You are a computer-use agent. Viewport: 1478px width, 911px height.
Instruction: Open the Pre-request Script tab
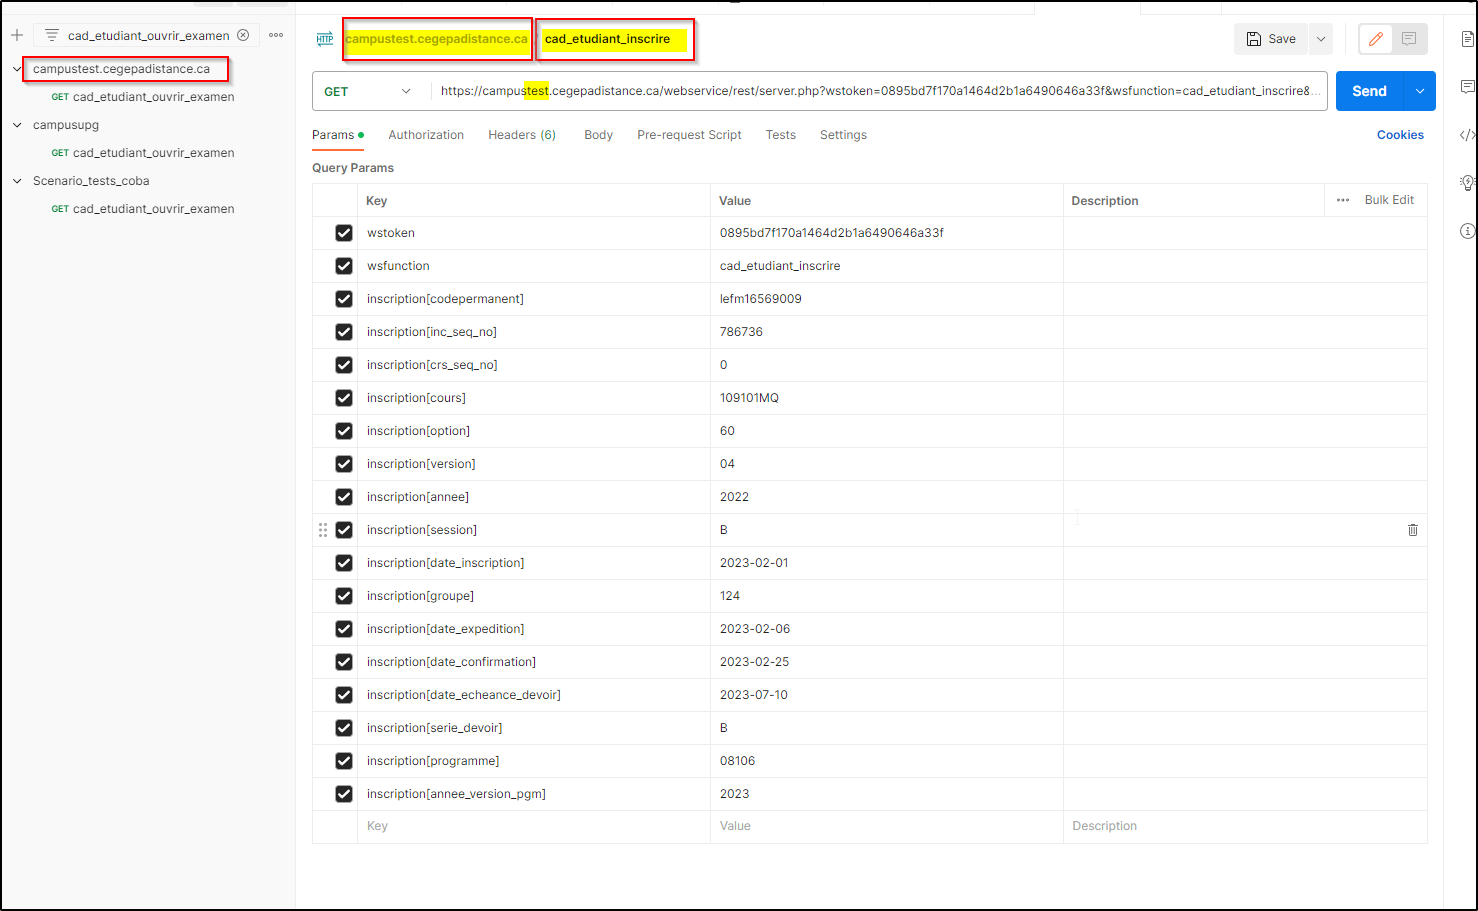[689, 135]
